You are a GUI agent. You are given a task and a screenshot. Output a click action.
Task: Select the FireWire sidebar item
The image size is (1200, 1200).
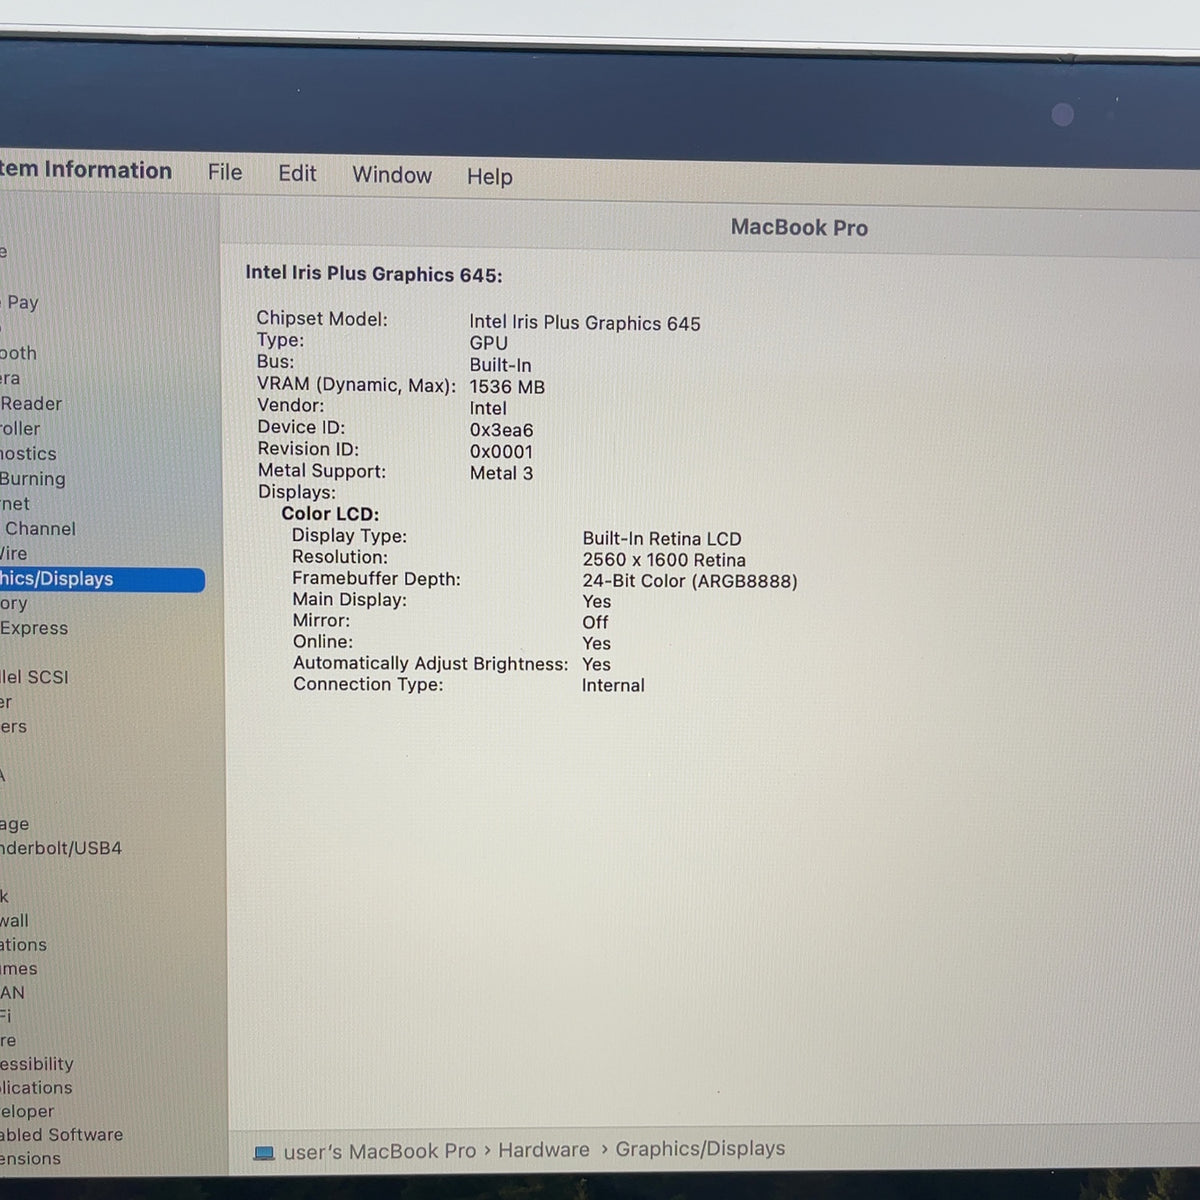tap(14, 553)
